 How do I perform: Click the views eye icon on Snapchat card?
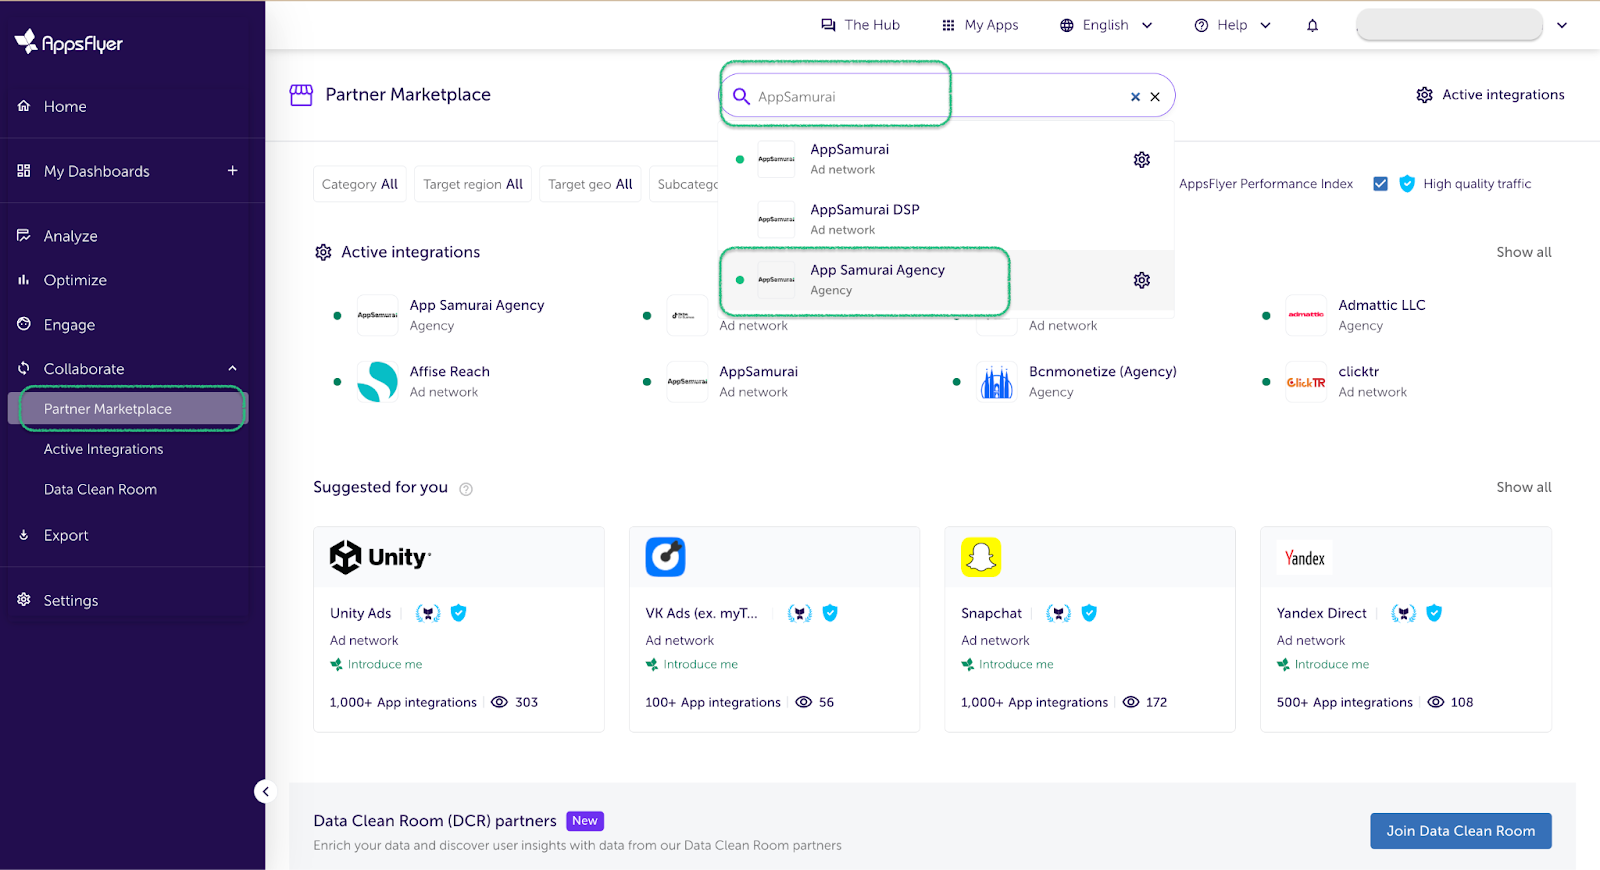[x=1131, y=702]
